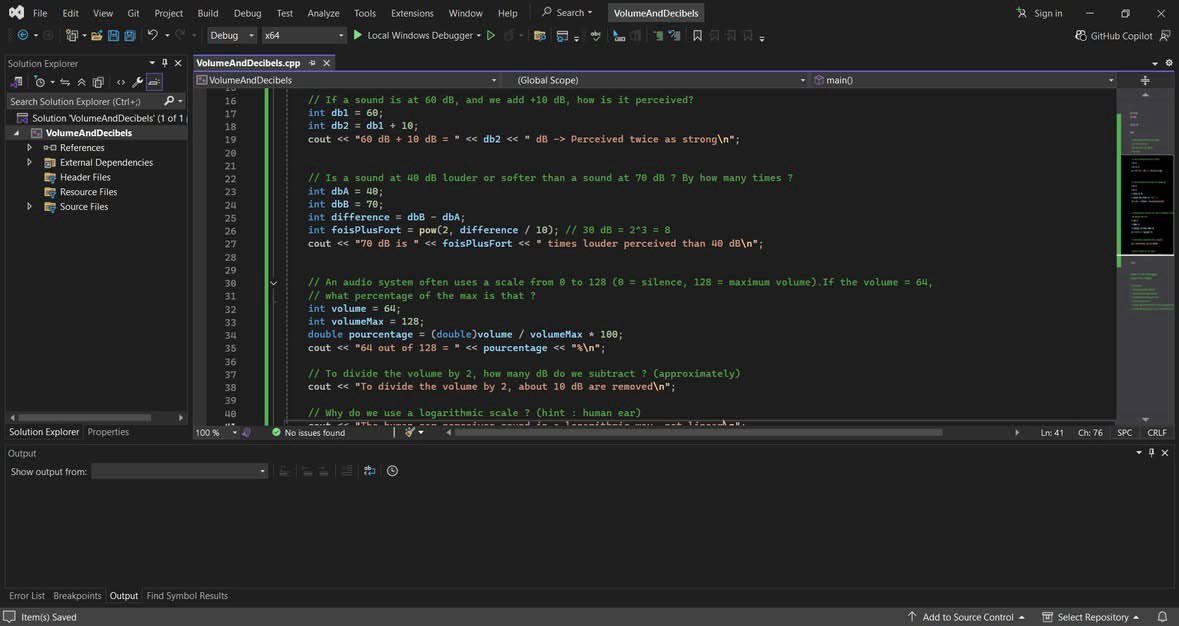Open the Global Scope dropdown
The height and width of the screenshot is (626, 1179).
coord(657,80)
